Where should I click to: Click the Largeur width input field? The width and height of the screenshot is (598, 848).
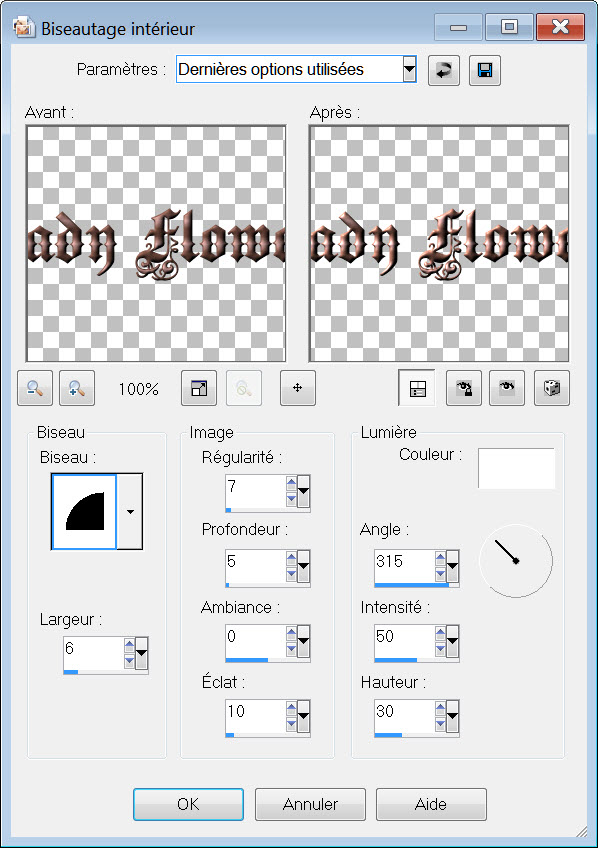point(94,653)
